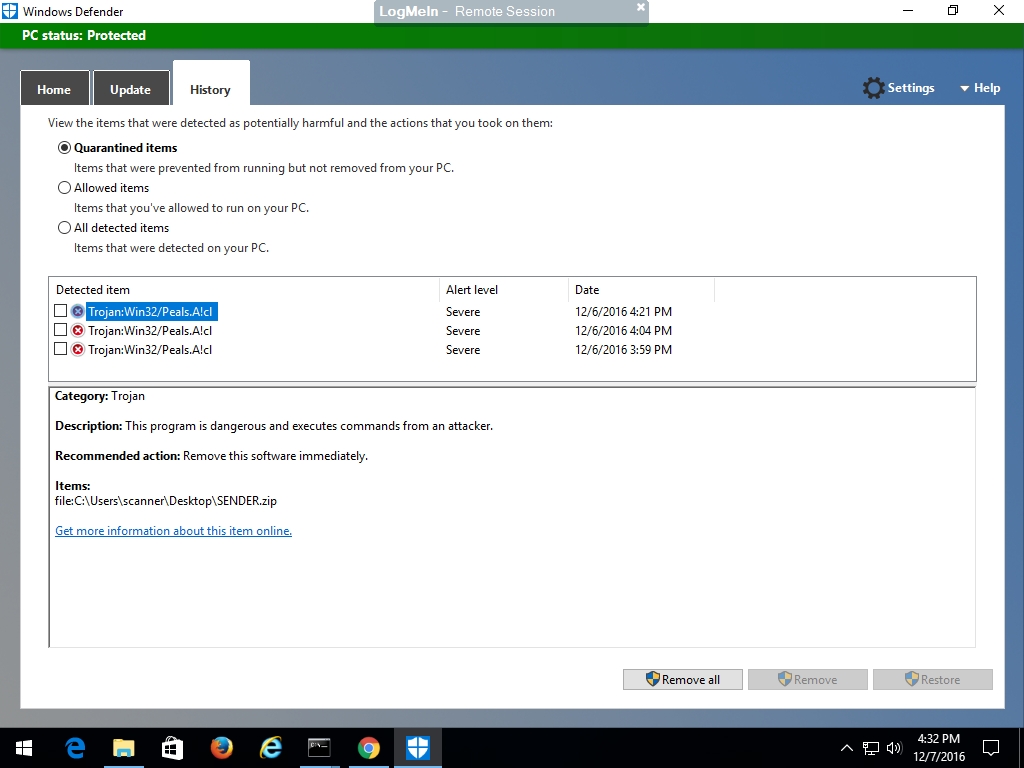Open the volume control tray icon
The height and width of the screenshot is (768, 1024).
click(x=894, y=748)
